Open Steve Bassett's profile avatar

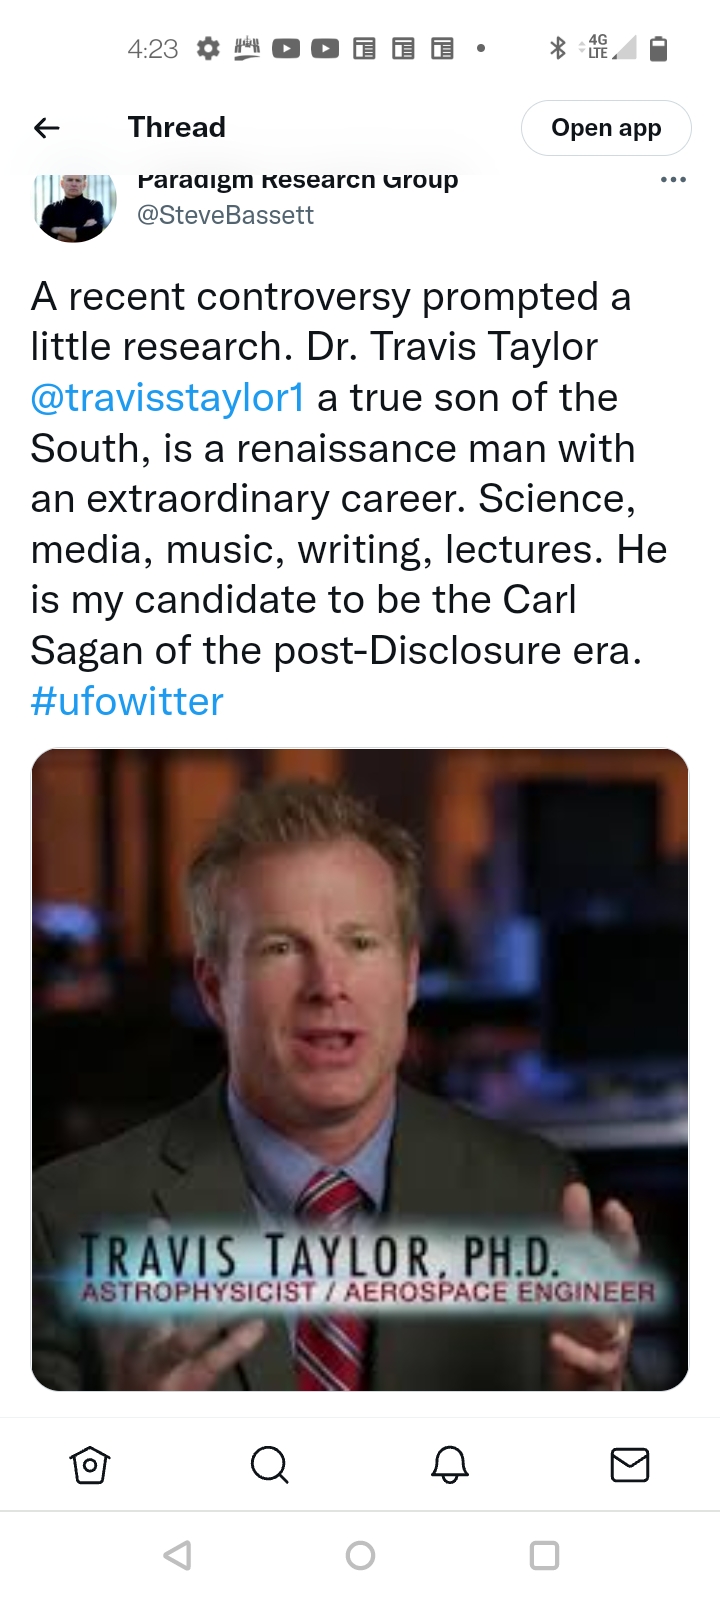click(75, 206)
